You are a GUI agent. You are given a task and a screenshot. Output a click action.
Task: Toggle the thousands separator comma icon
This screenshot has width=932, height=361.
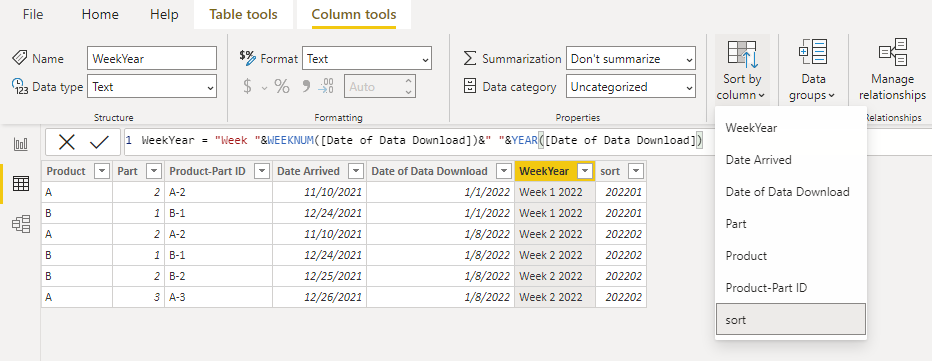tap(306, 87)
